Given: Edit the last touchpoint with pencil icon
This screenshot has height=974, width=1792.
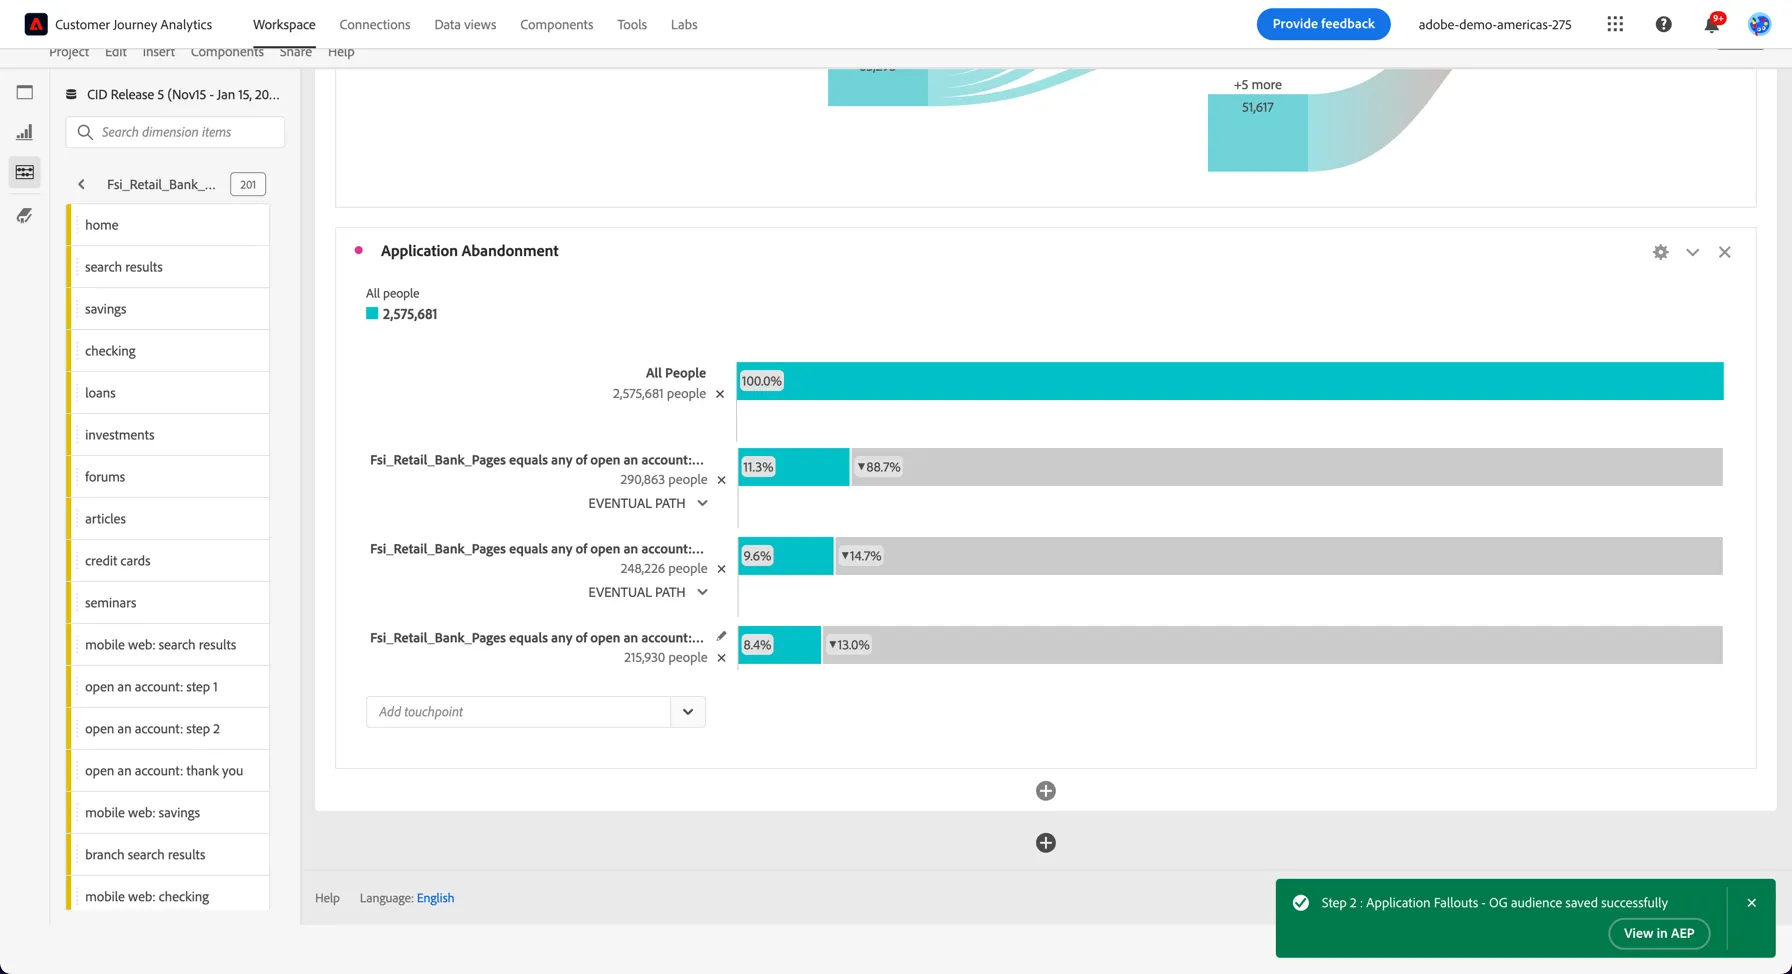Looking at the screenshot, I should tap(721, 636).
